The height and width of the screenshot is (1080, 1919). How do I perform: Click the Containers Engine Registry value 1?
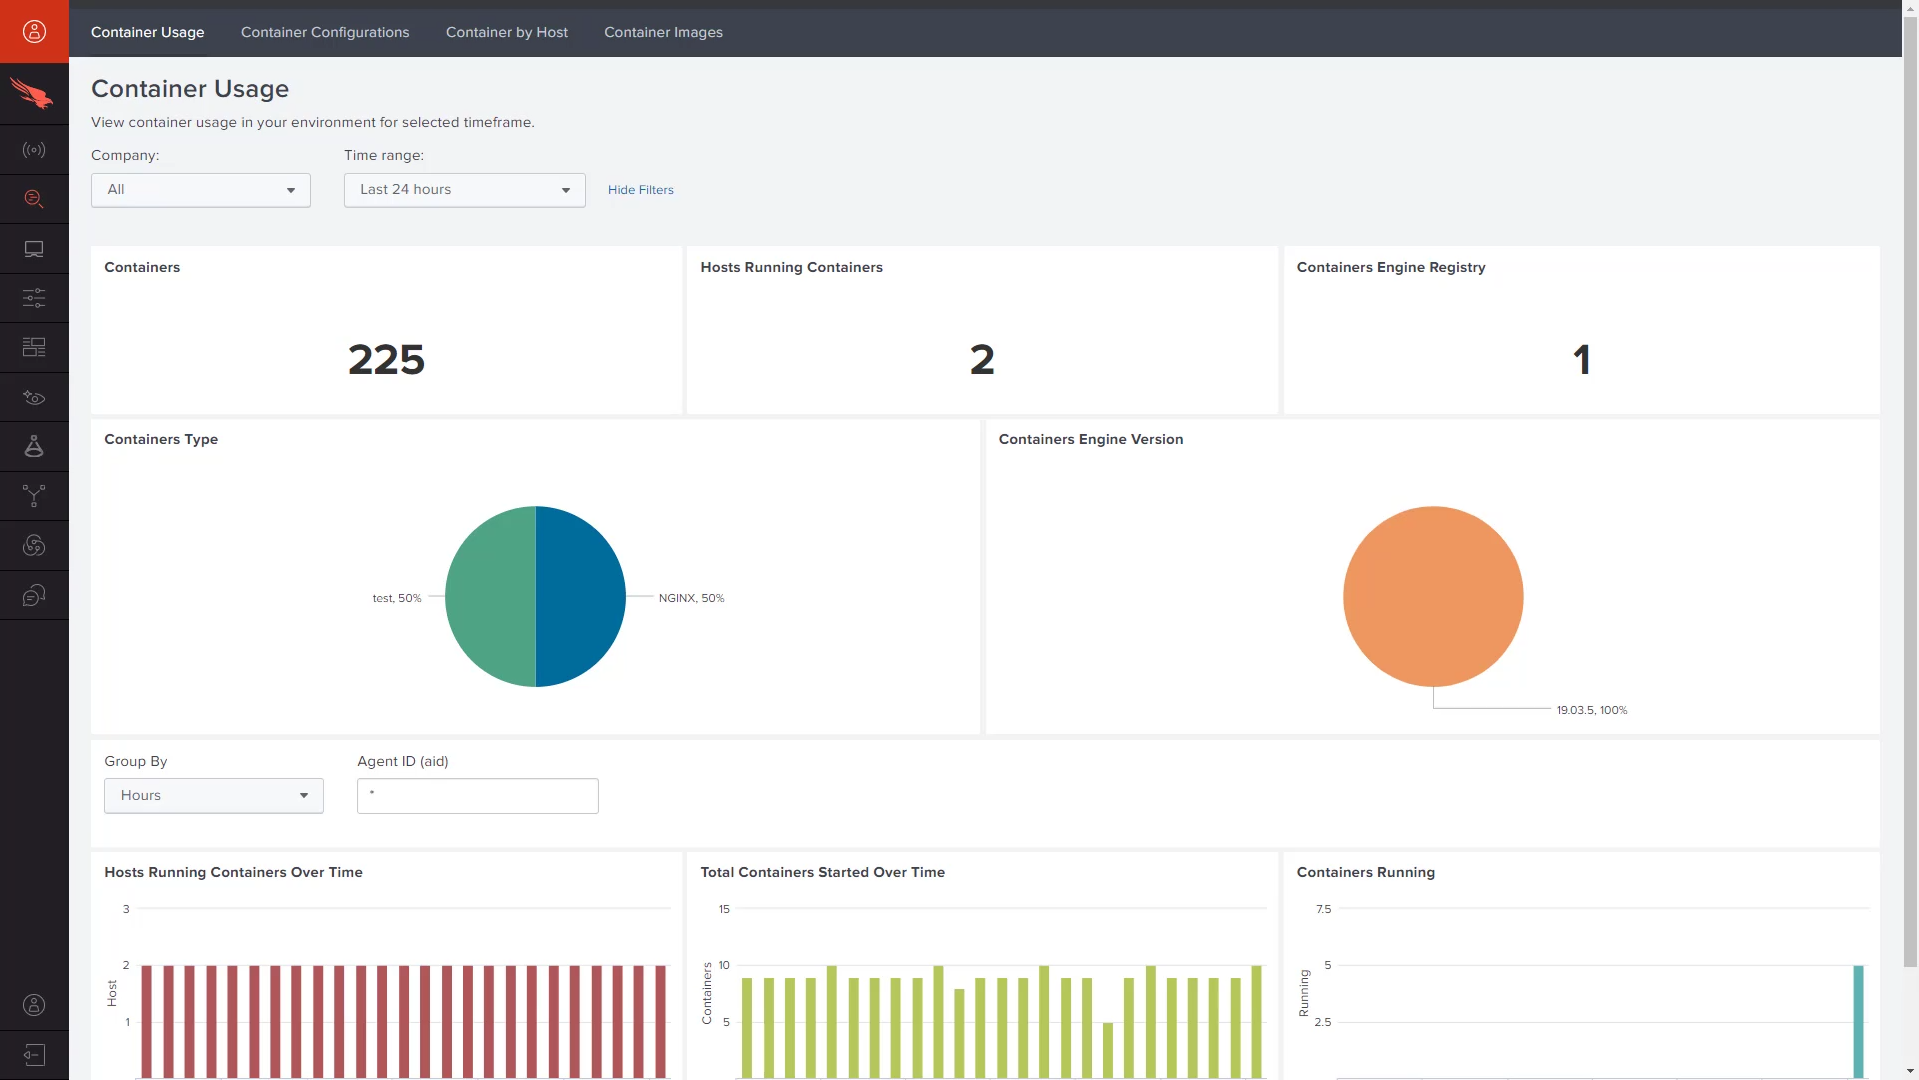[x=1581, y=360]
